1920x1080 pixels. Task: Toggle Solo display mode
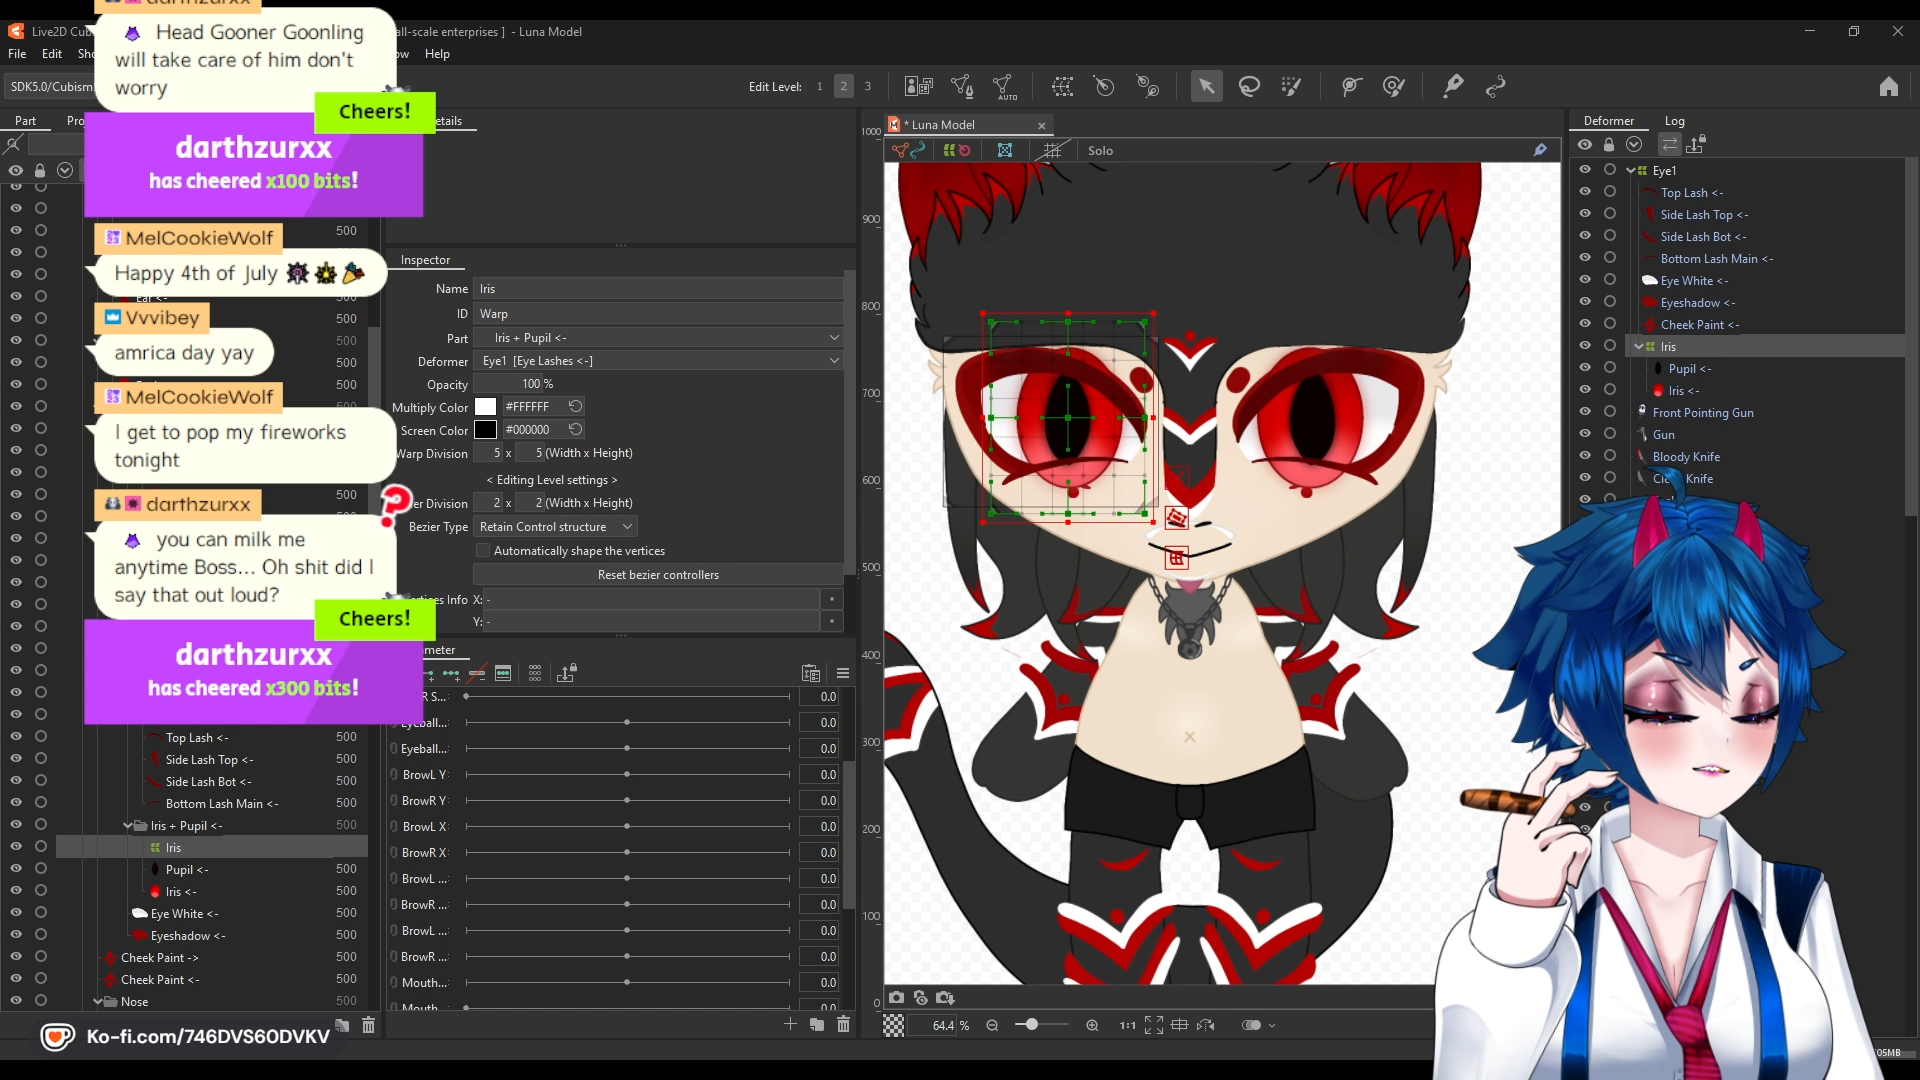[x=1100, y=151]
